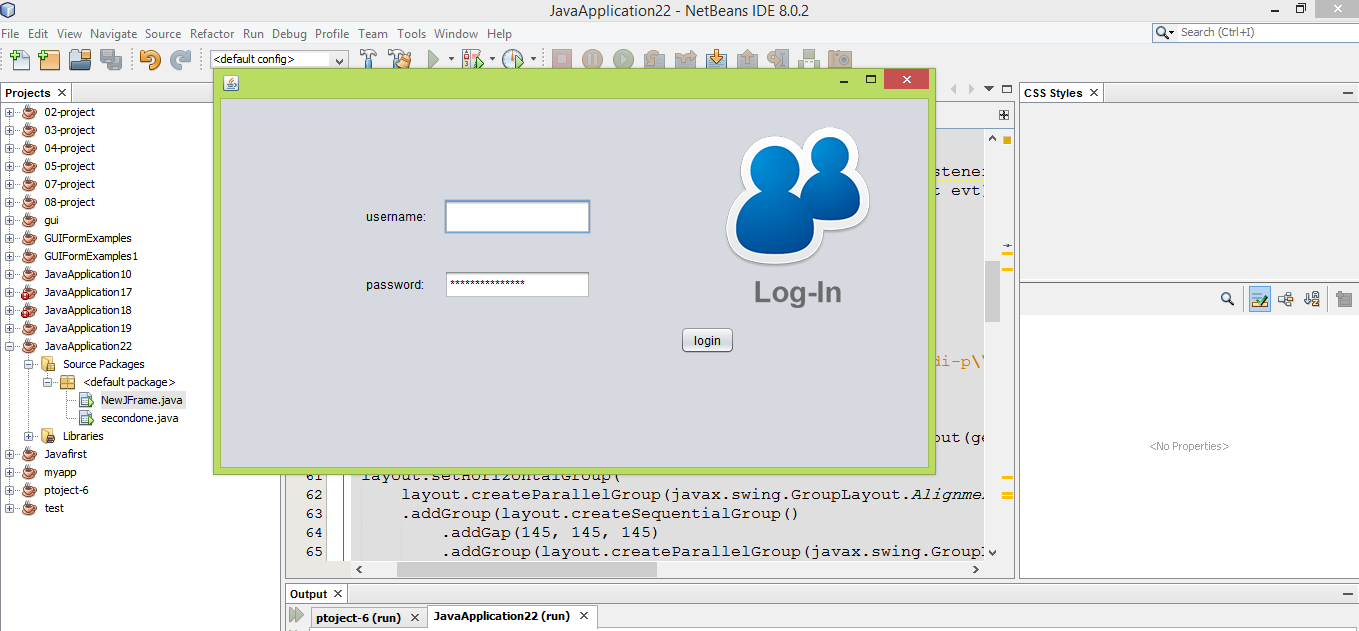Viewport: 1359px width, 631px height.
Task: Expand the Libraries folder node
Action: tap(29, 436)
